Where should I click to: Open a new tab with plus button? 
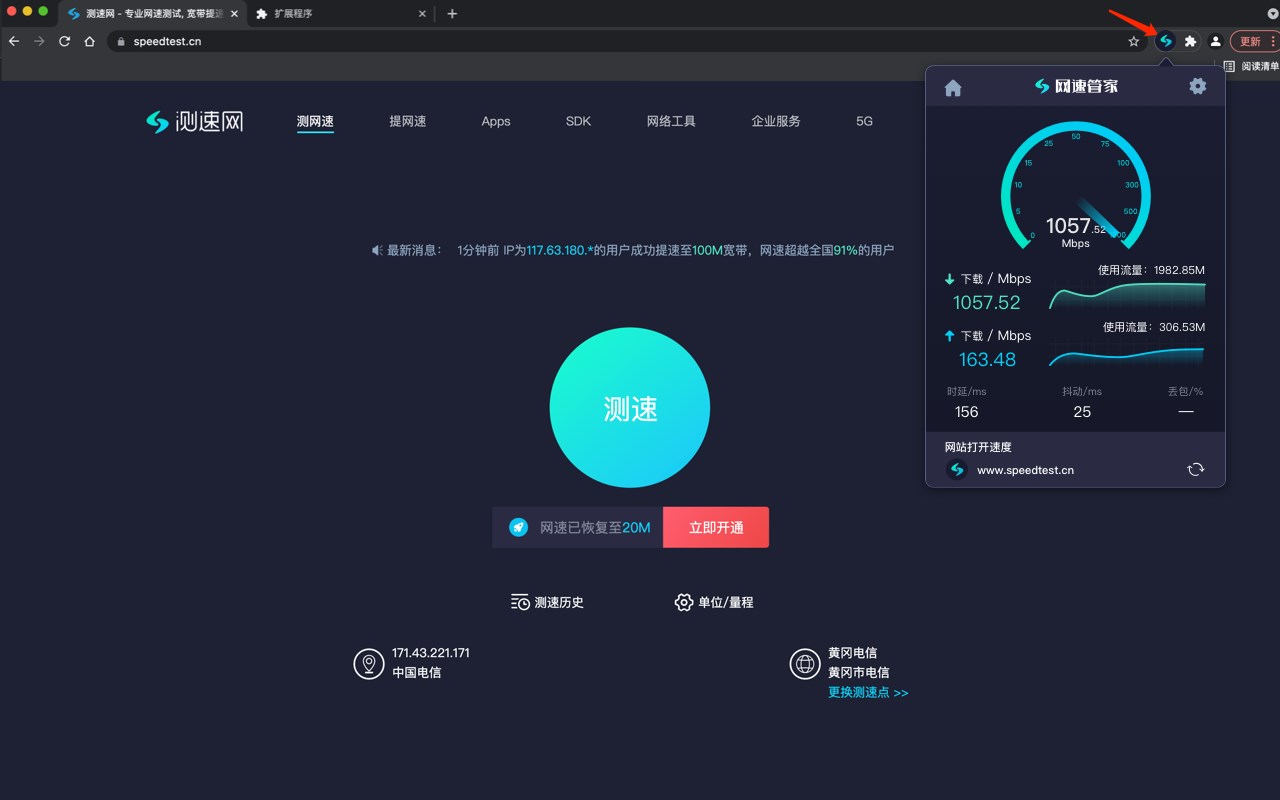coord(452,13)
